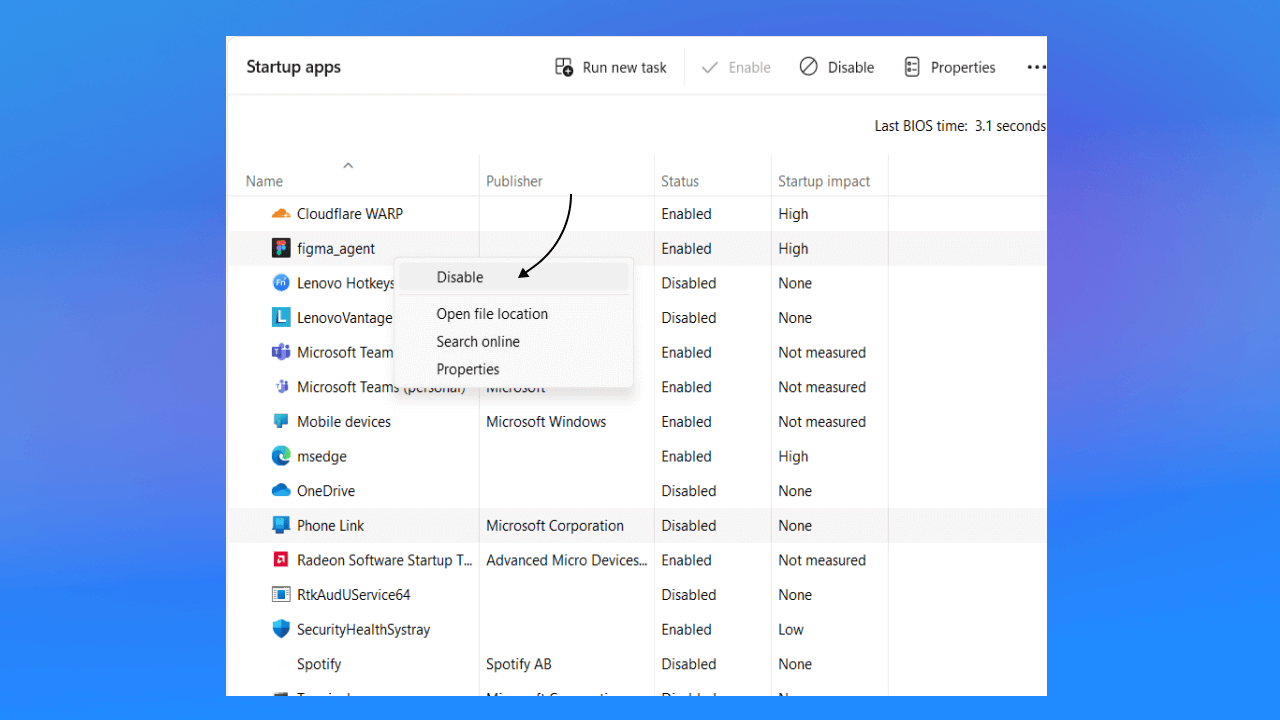Click the Phone Link icon
The height and width of the screenshot is (720, 1280).
281,525
